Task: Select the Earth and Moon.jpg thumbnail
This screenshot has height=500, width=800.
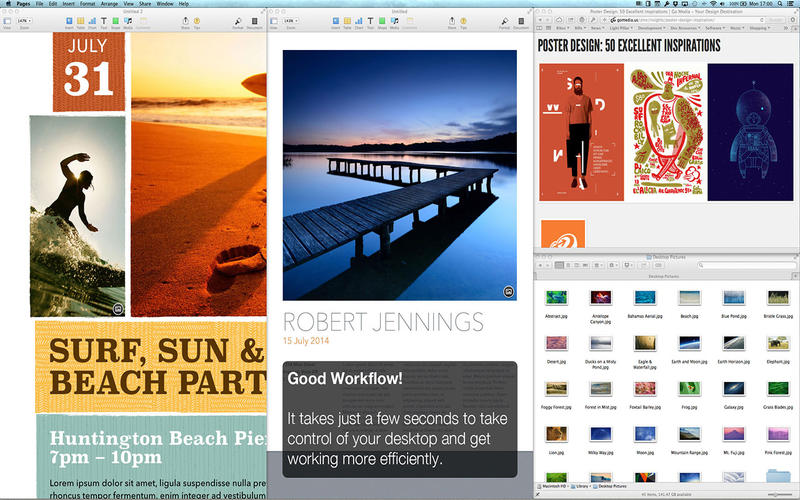Action: pyautogui.click(x=689, y=343)
